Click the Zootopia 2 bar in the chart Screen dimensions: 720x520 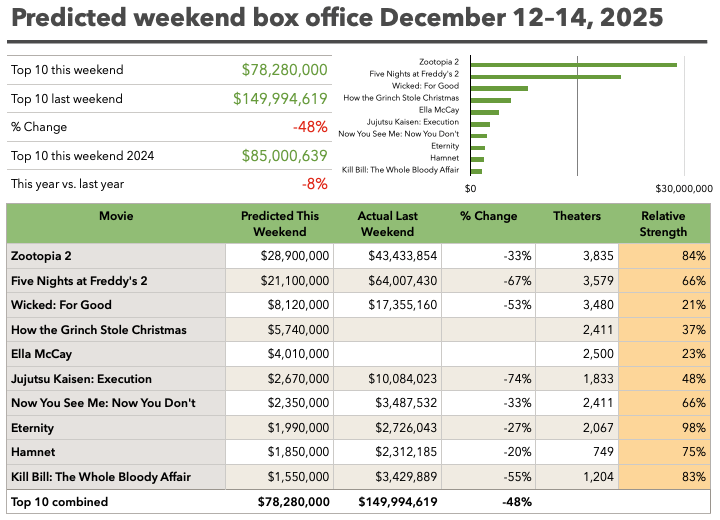click(573, 65)
